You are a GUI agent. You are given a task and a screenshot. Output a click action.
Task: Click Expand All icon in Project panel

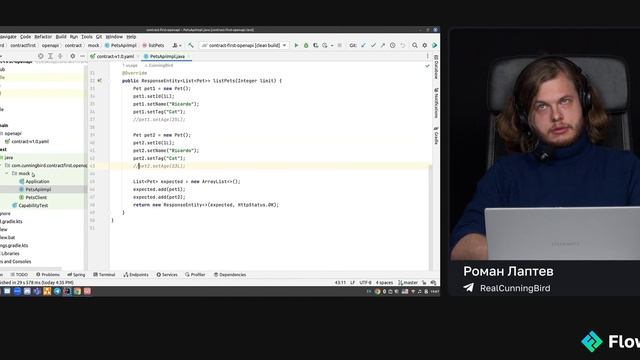(50, 56)
